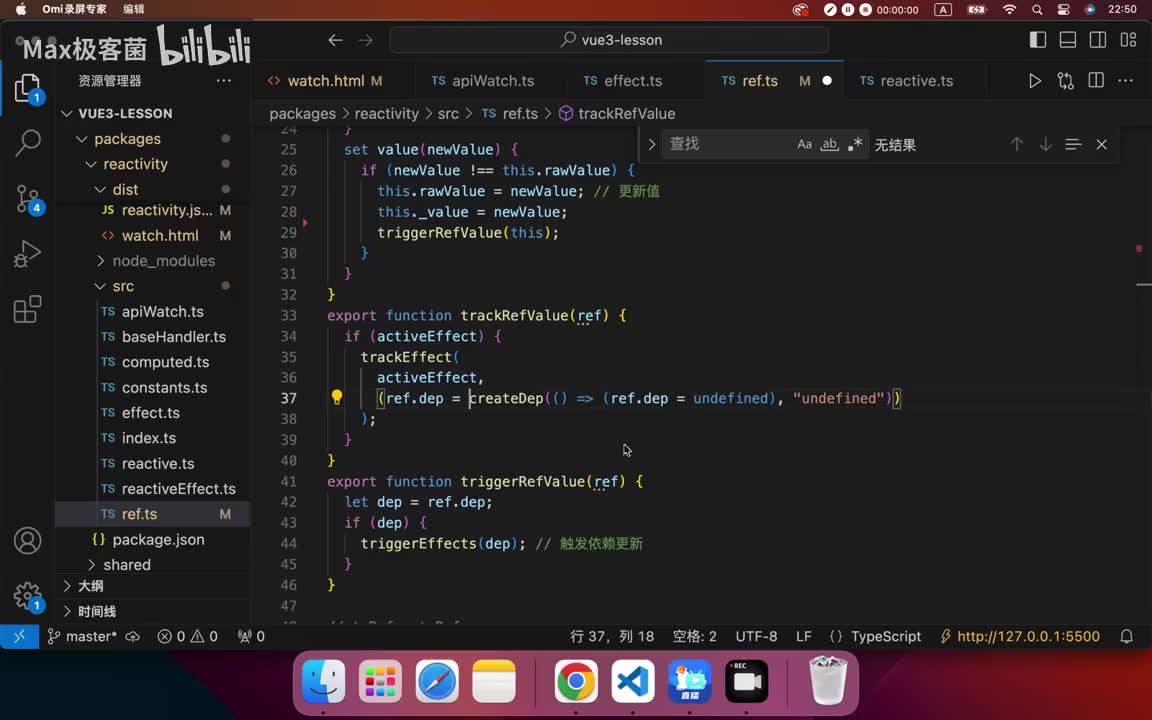
Task: Open errors and warnings status item
Action: (187, 636)
